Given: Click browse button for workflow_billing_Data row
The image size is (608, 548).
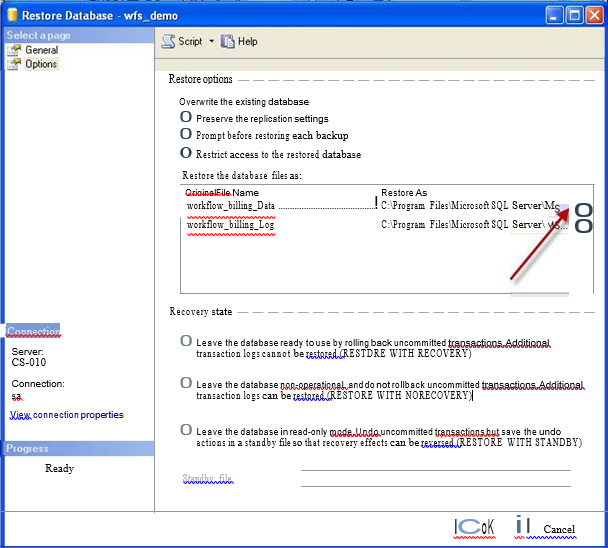Looking at the screenshot, I should pyautogui.click(x=584, y=210).
